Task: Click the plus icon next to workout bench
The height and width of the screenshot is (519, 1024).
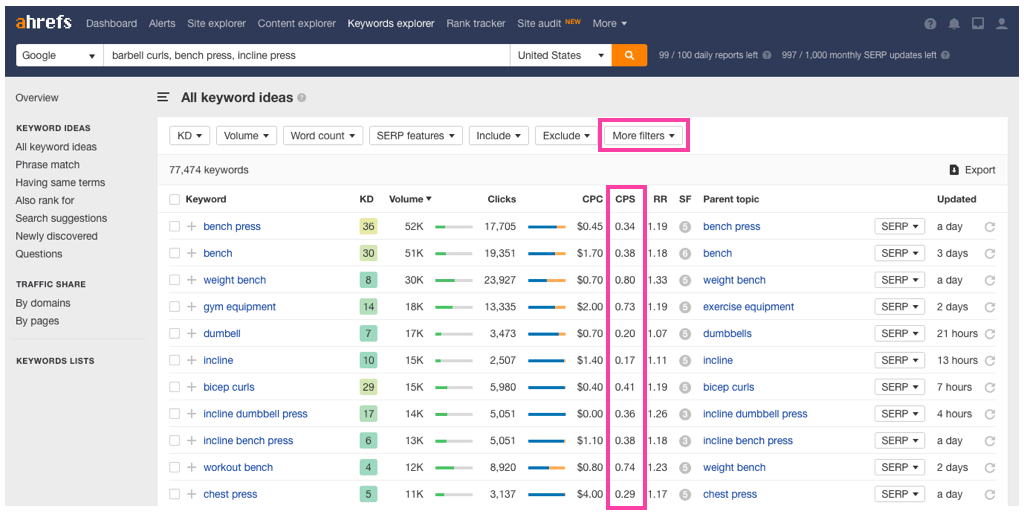Action: coord(191,467)
